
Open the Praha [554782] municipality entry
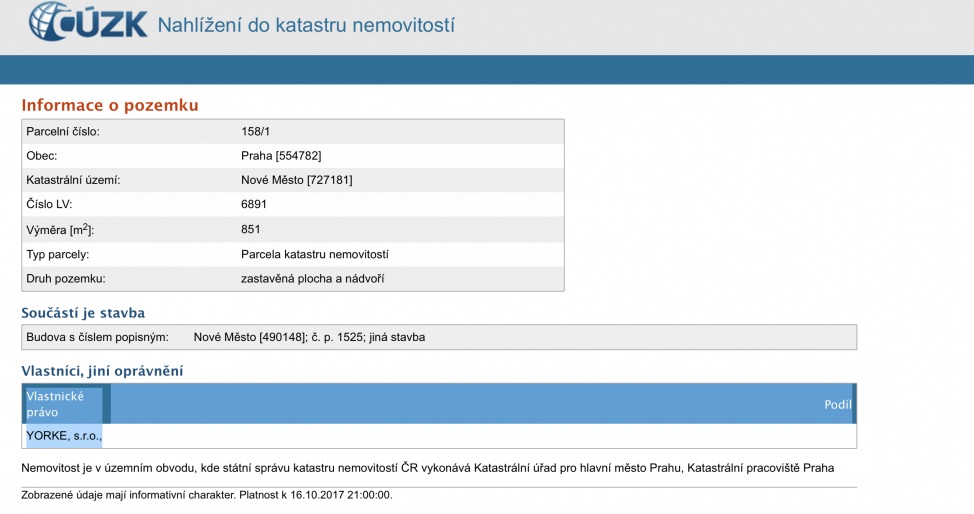281,156
